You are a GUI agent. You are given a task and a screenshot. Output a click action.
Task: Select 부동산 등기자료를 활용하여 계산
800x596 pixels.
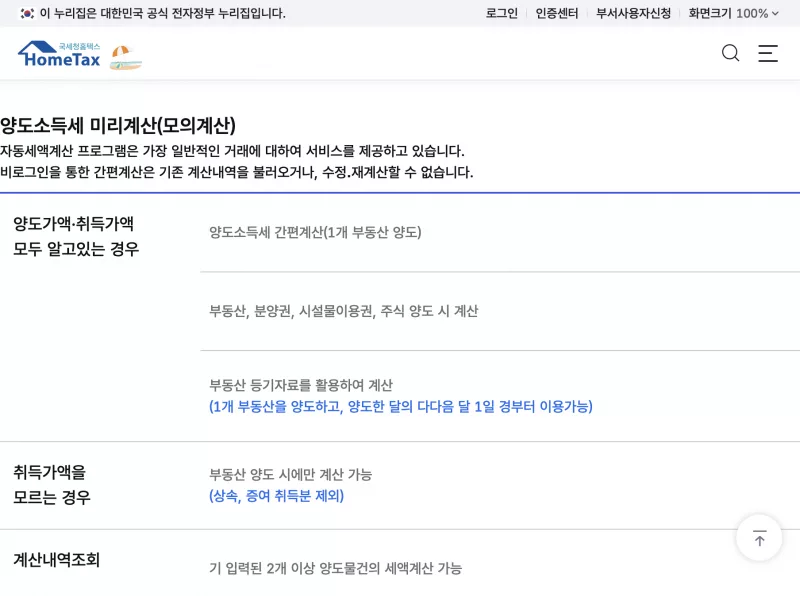click(x=301, y=385)
